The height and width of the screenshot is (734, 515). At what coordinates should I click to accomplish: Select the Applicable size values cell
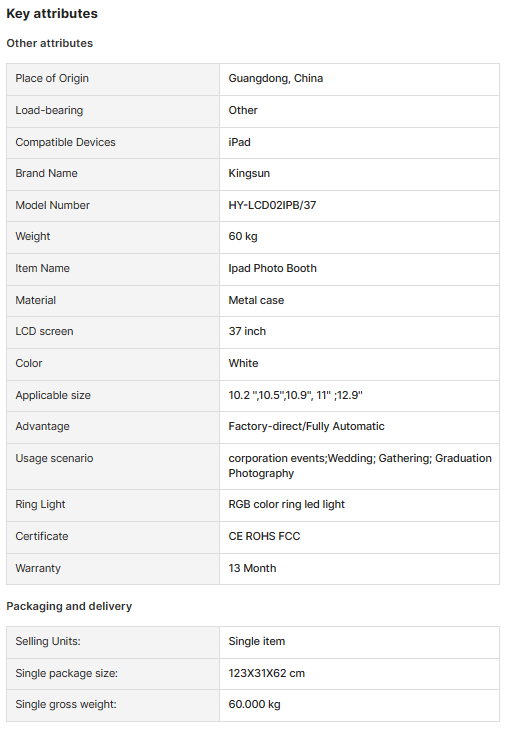(x=359, y=396)
